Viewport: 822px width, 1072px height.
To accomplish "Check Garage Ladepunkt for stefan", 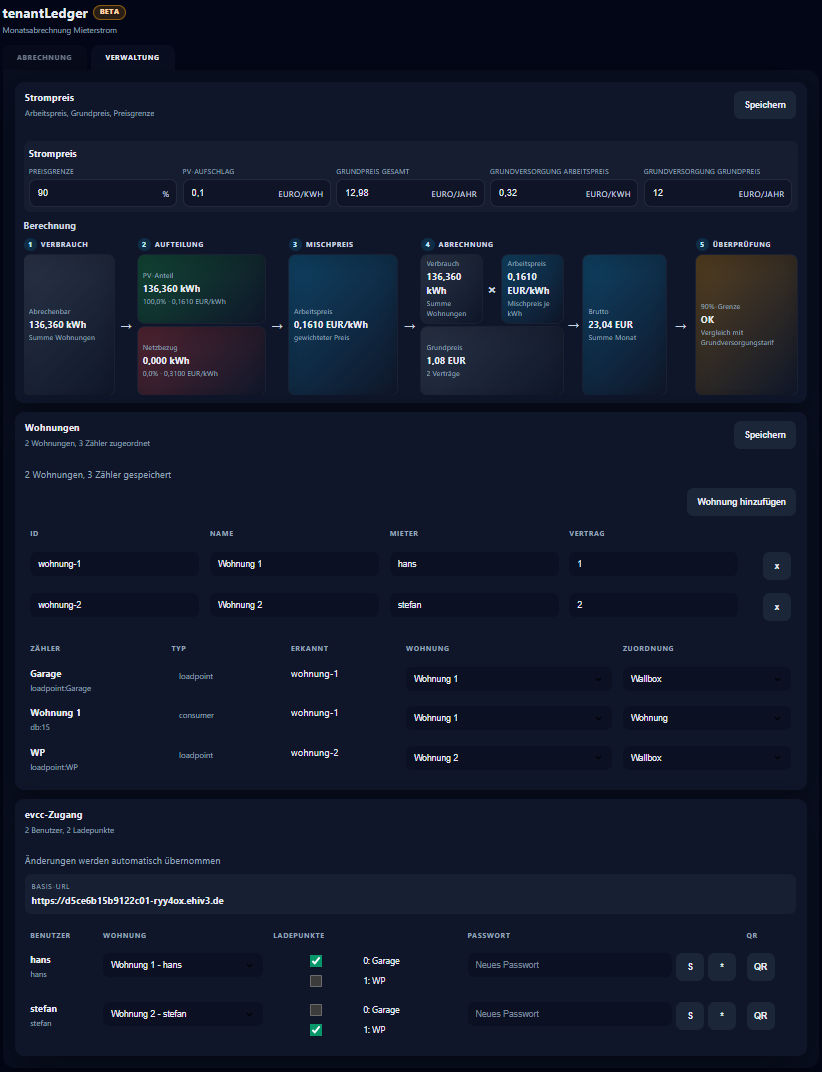I will click(316, 1010).
